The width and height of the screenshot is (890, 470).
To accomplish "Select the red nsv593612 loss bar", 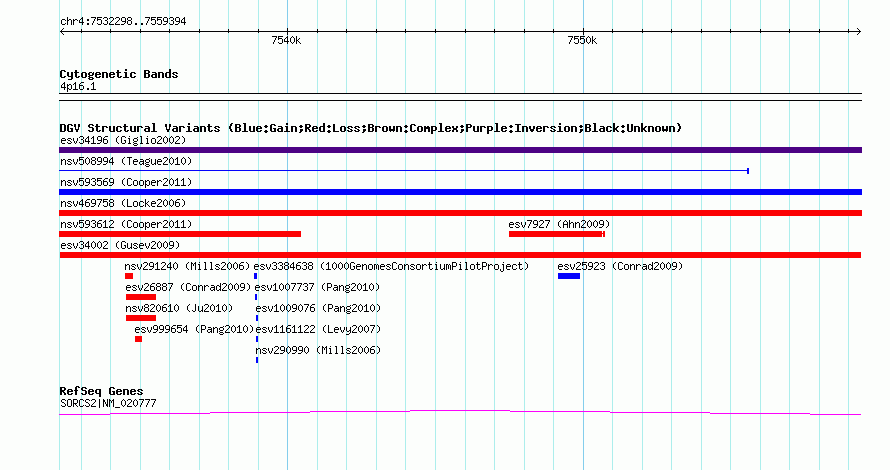I will point(180,234).
